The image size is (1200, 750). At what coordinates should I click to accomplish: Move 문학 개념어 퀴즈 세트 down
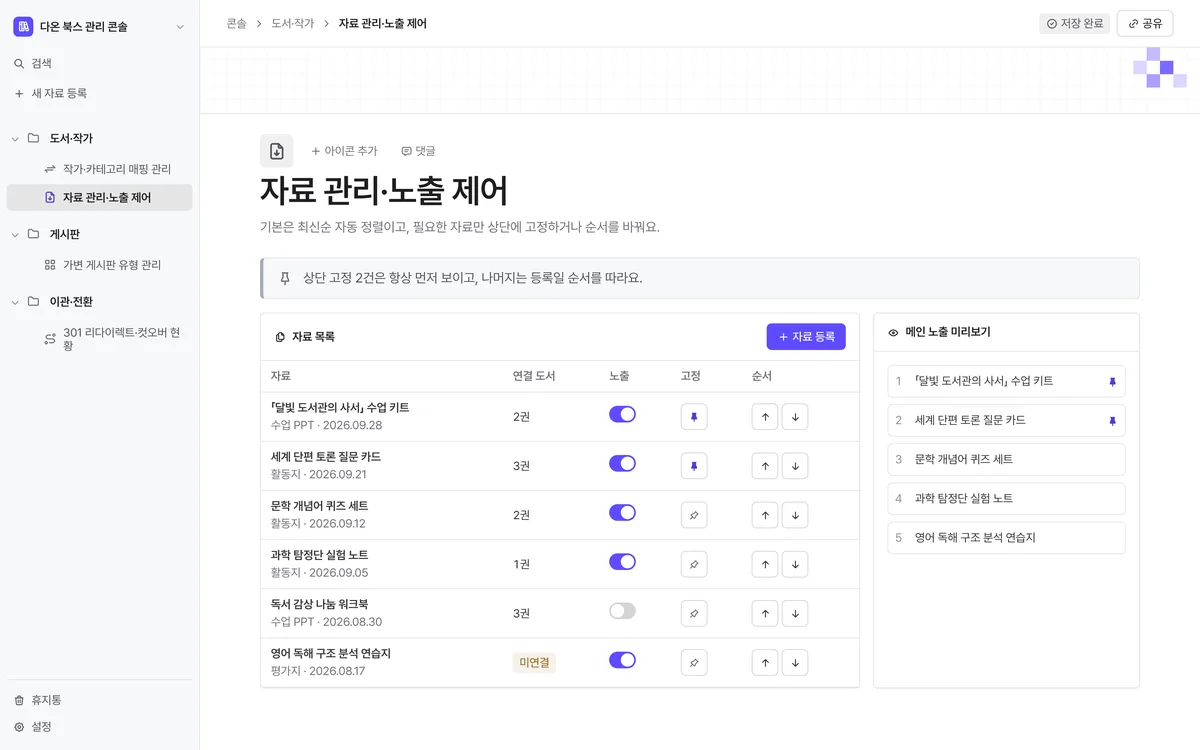coord(795,515)
